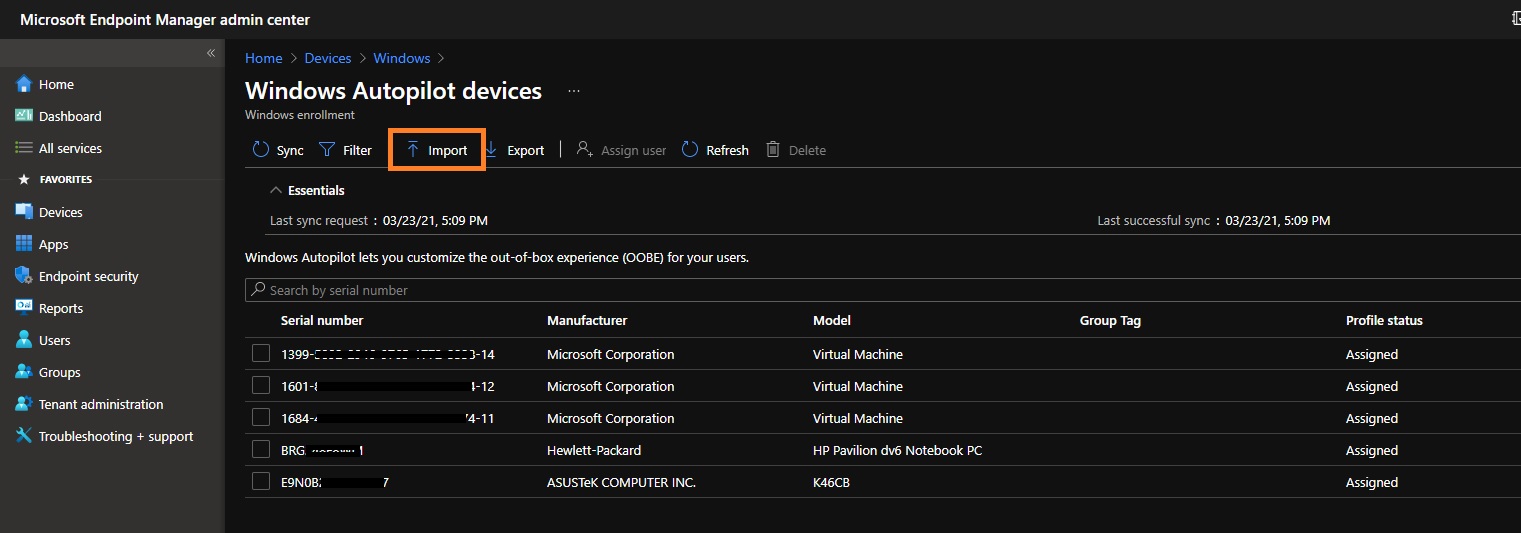Click Microsoft Corporation in the 1684 row
Image resolution: width=1521 pixels, height=533 pixels.
click(x=611, y=419)
